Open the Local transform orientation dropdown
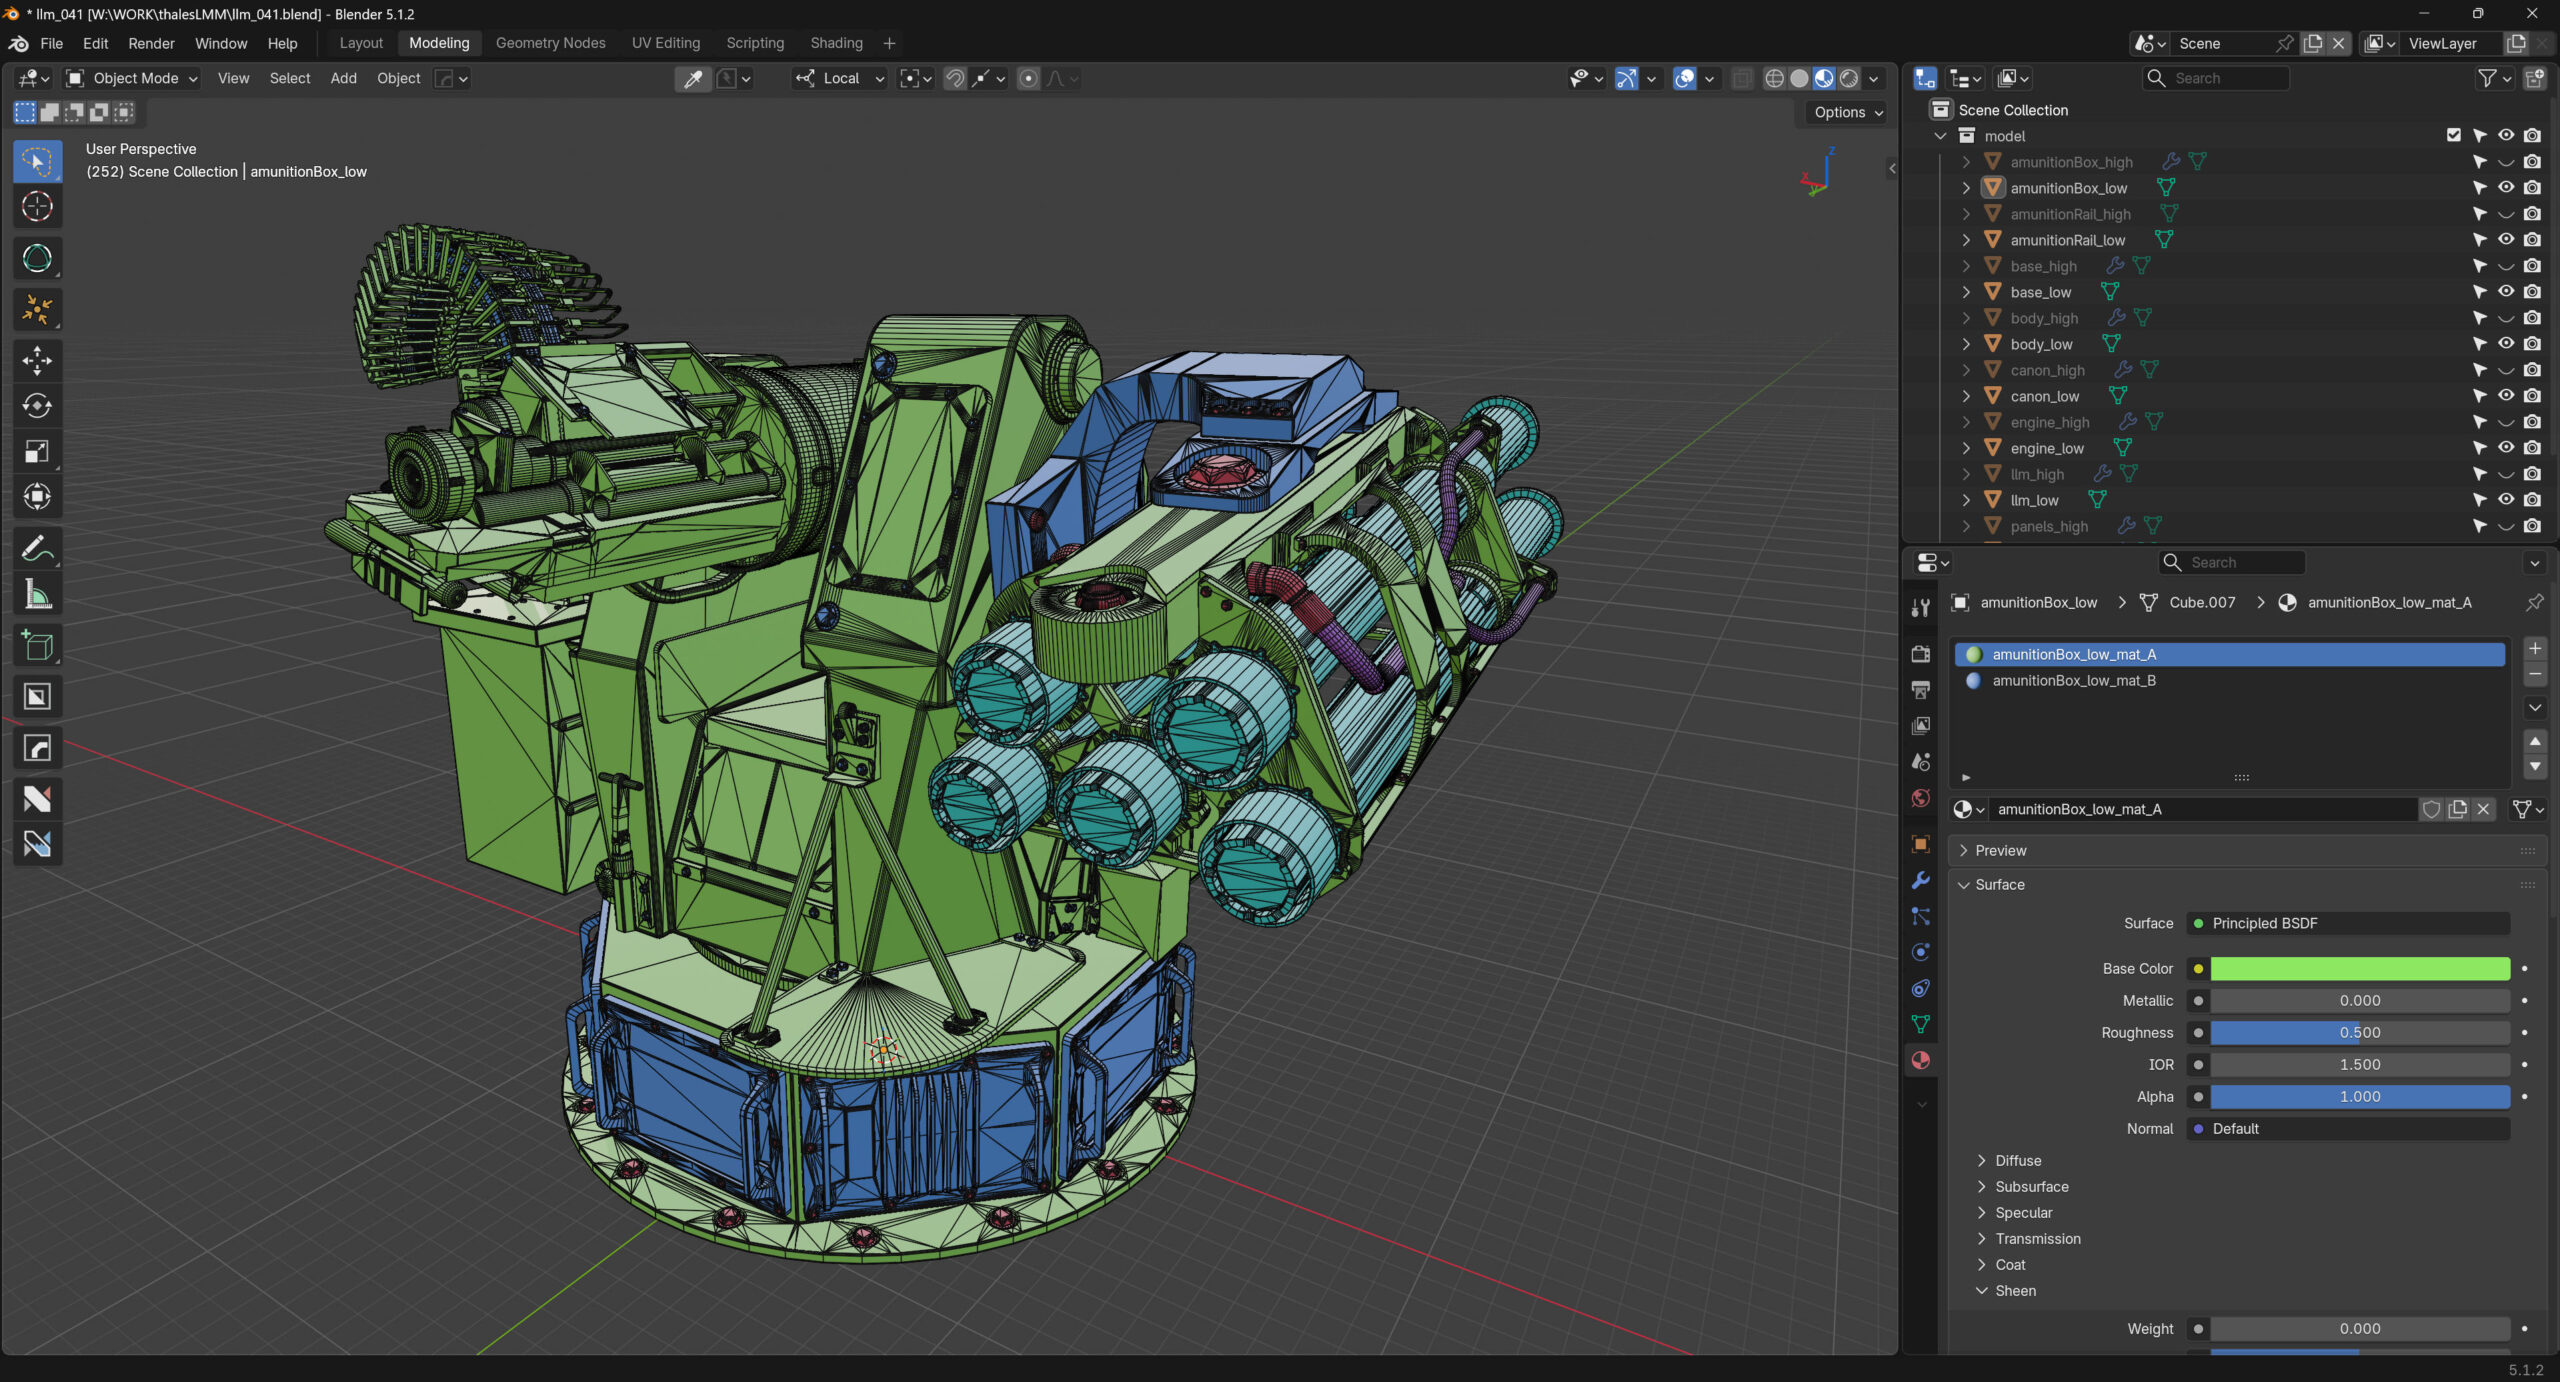The width and height of the screenshot is (2560, 1382). point(840,78)
